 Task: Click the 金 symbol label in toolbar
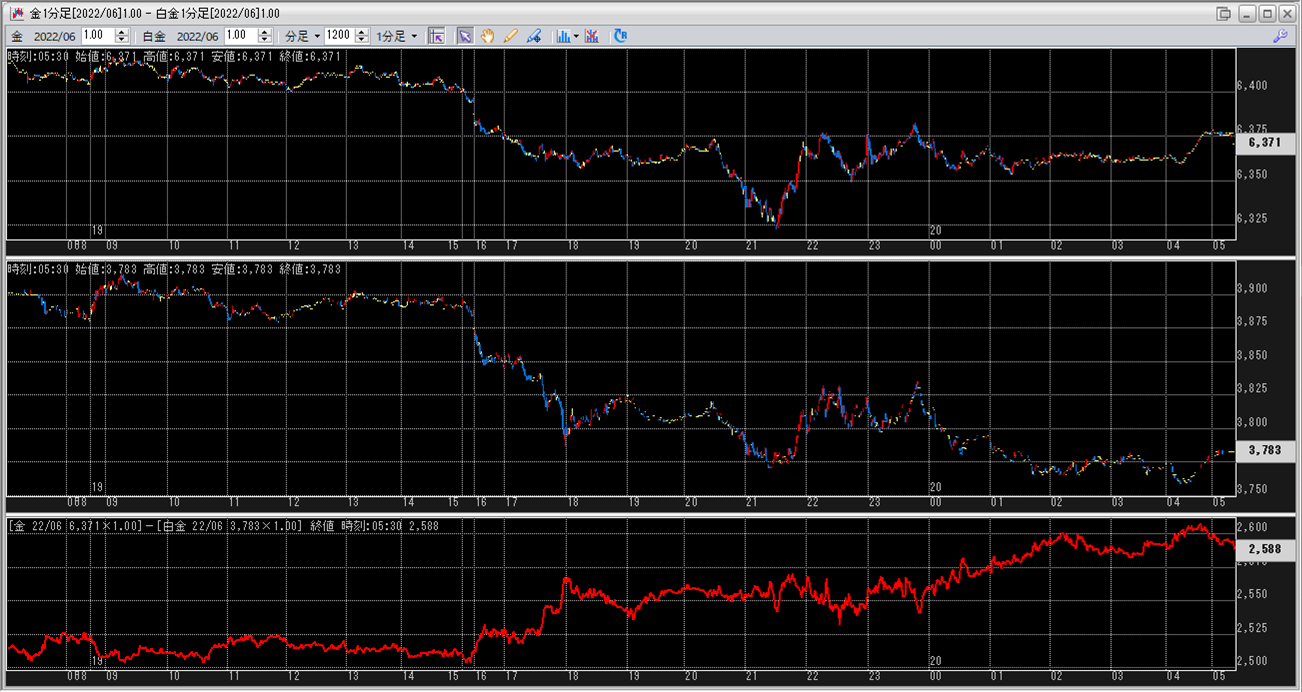click(17, 36)
